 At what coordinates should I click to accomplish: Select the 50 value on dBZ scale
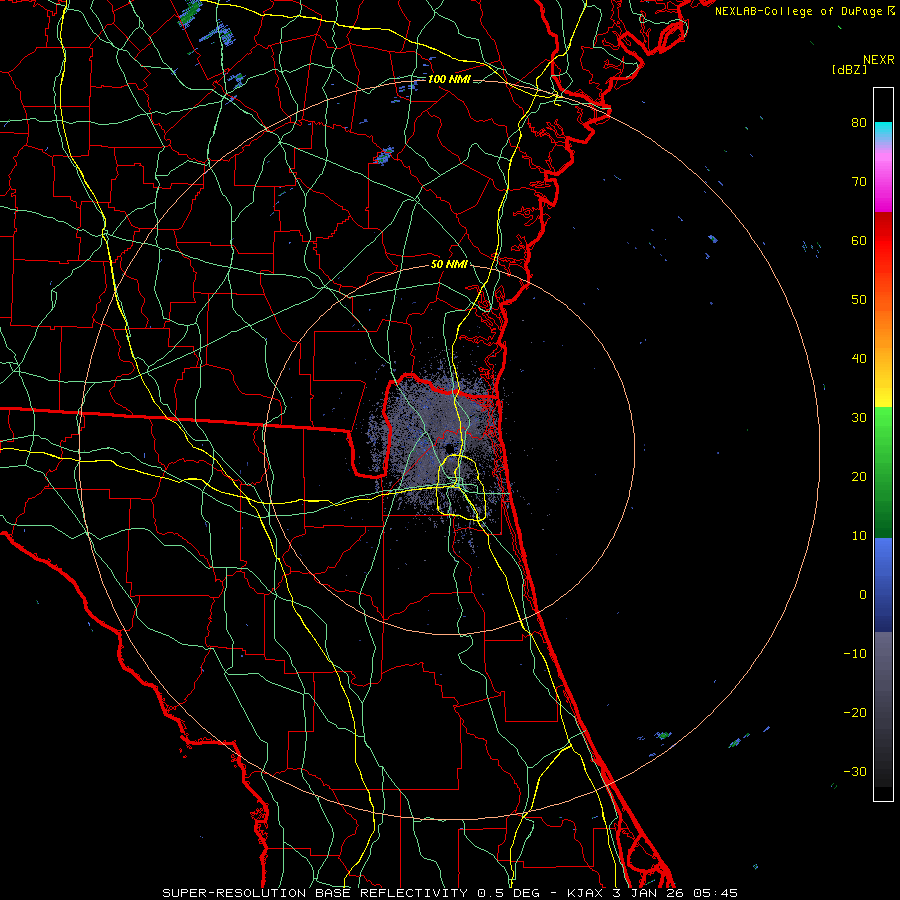pos(859,300)
